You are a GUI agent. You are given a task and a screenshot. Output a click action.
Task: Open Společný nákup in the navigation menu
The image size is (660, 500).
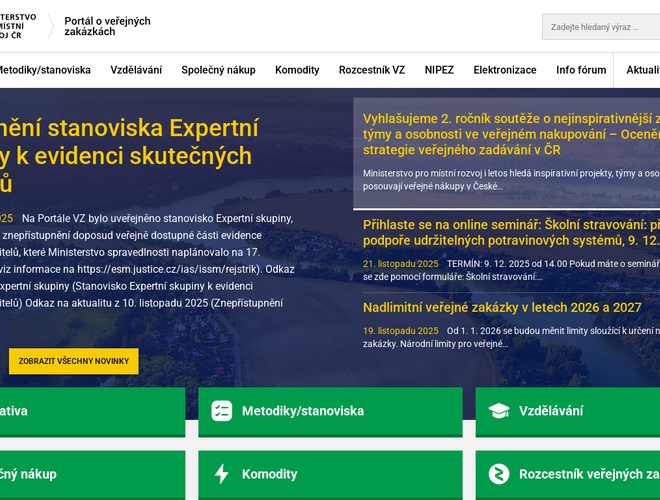[218, 70]
